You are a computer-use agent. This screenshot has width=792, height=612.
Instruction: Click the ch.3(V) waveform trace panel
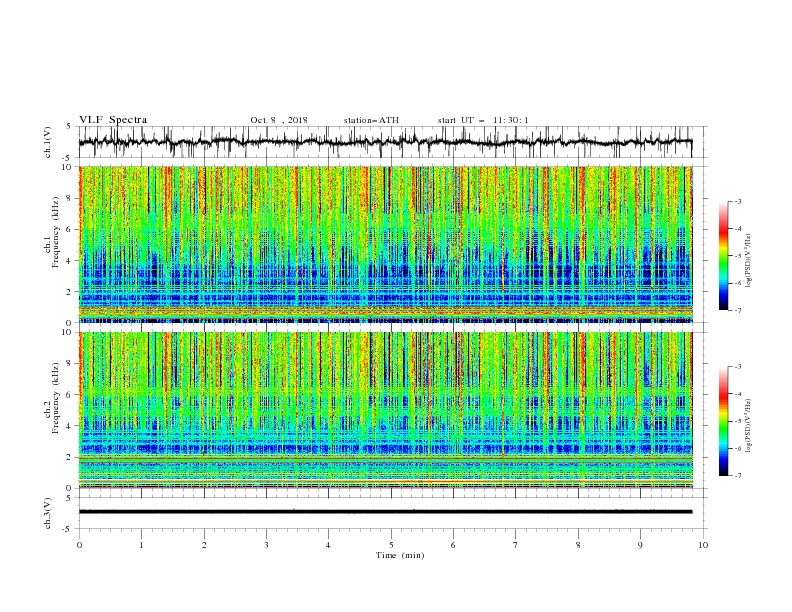click(393, 513)
